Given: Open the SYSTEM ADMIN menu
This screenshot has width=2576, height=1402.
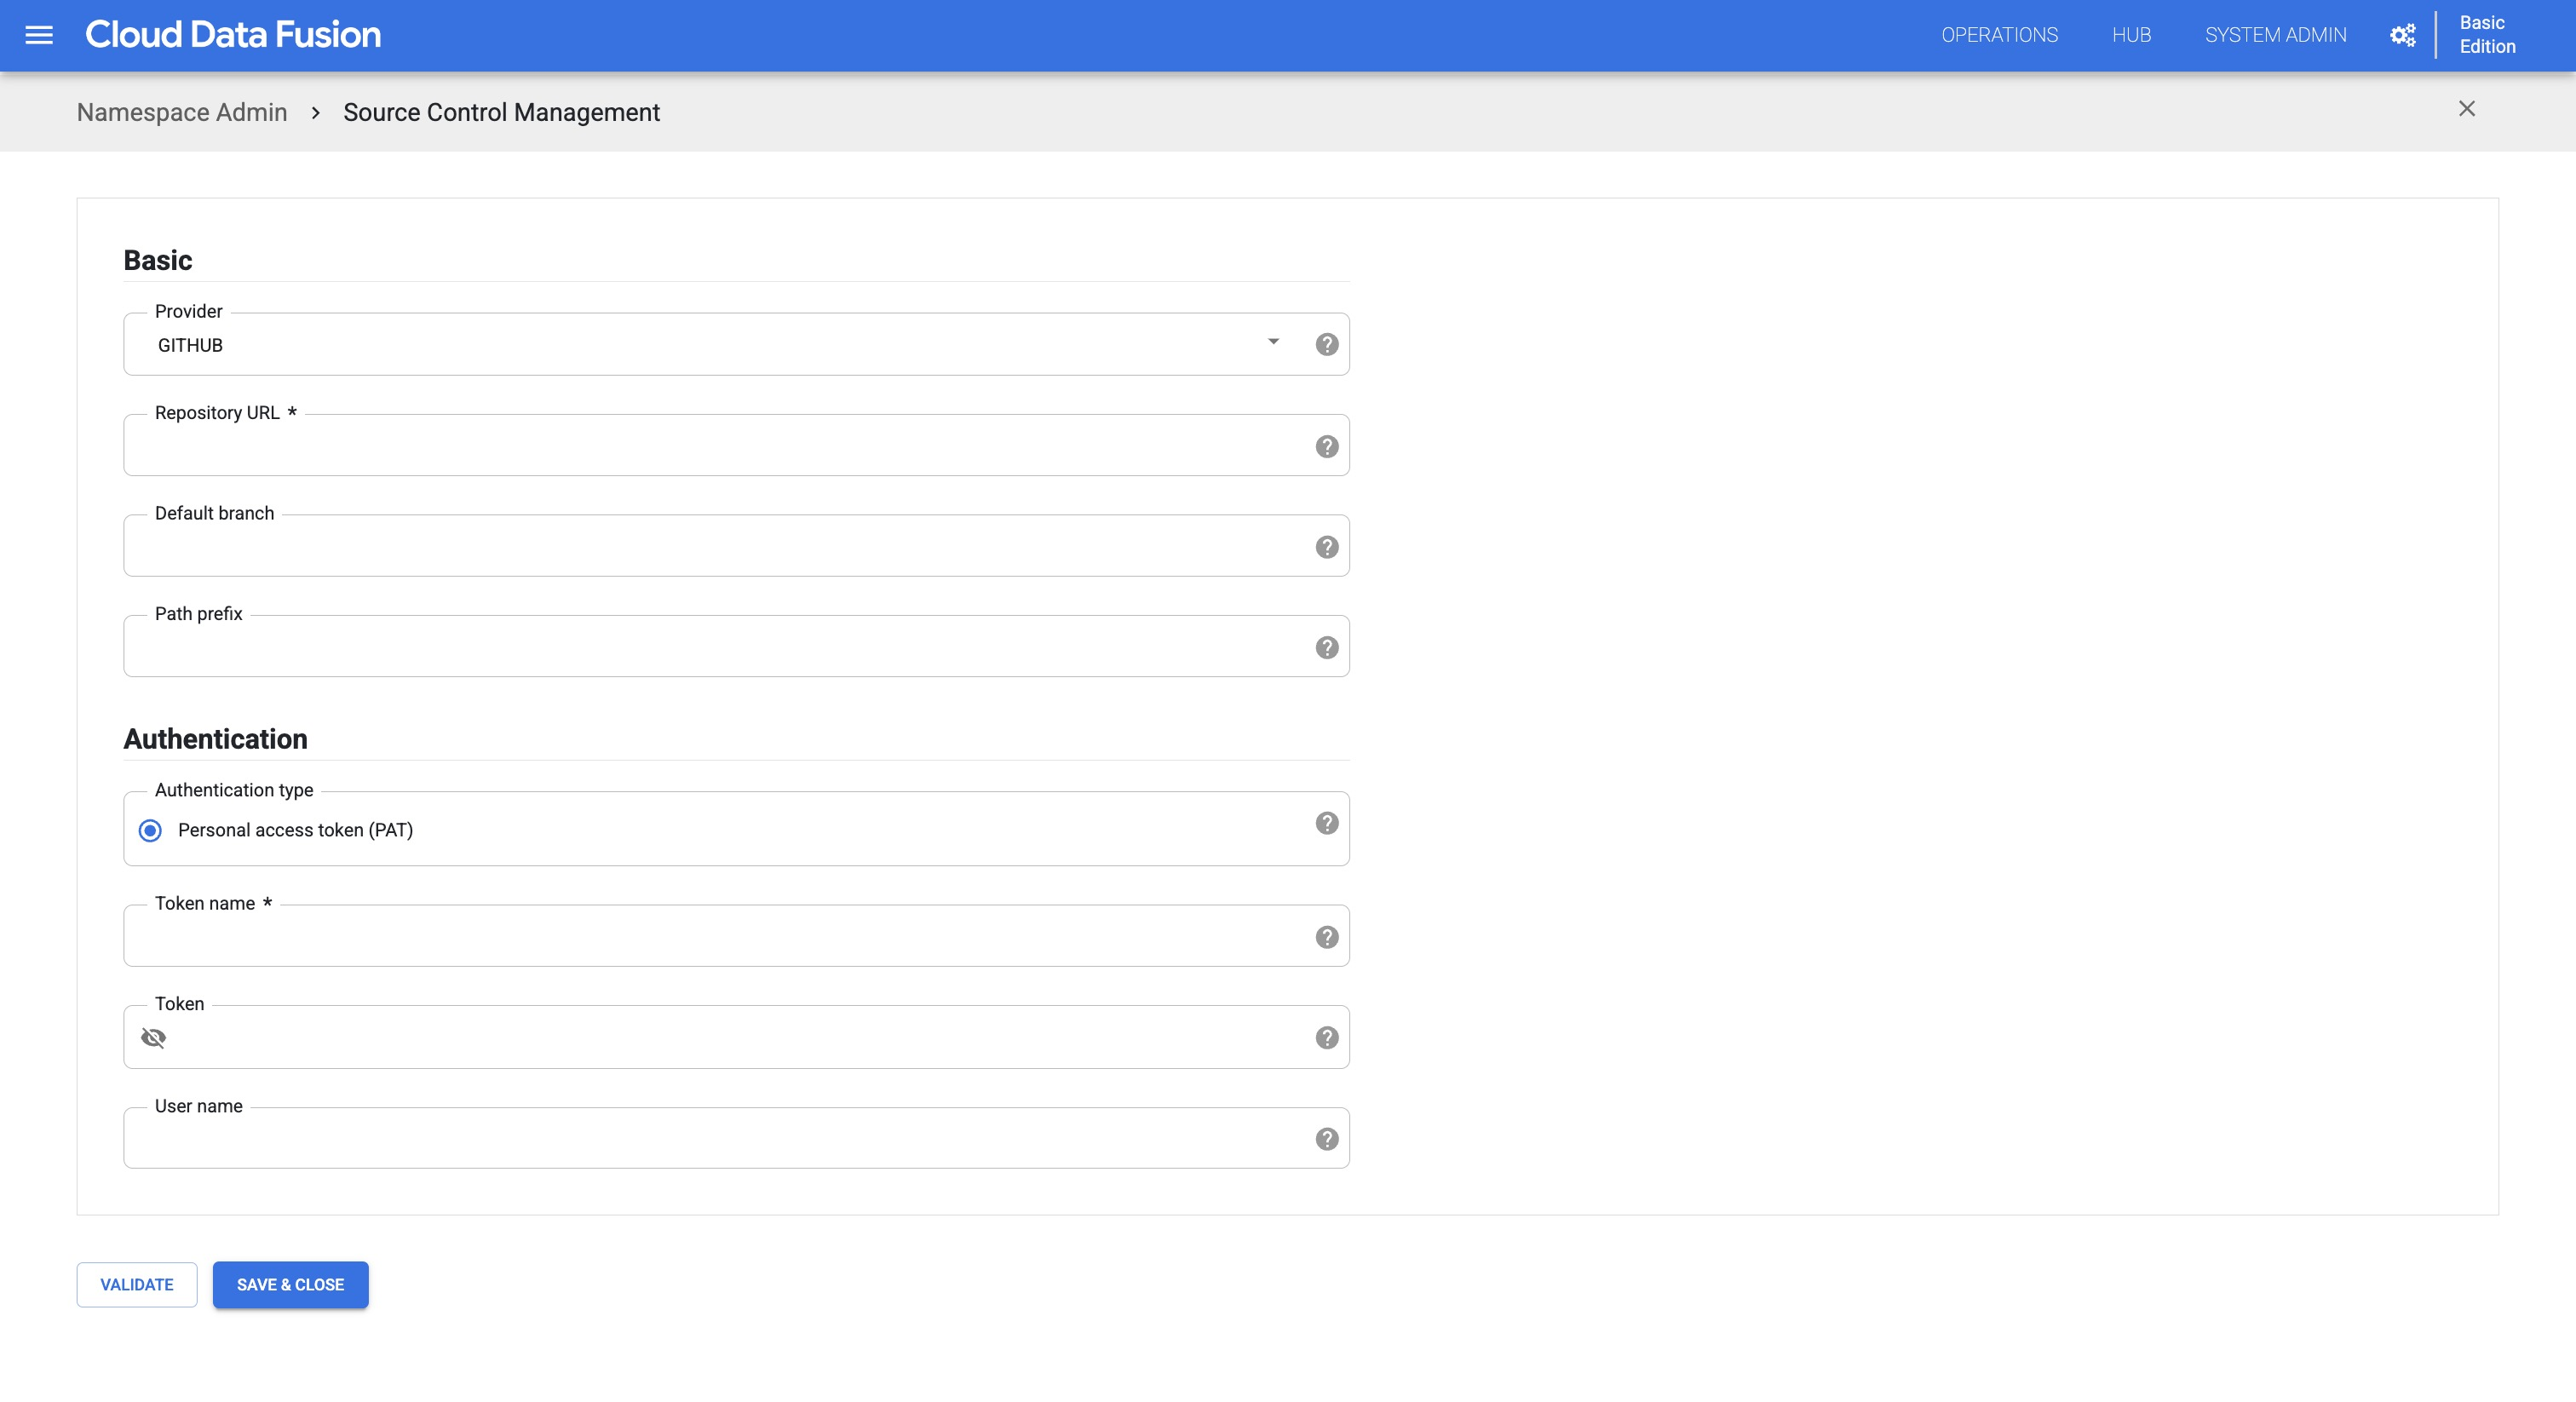Looking at the screenshot, I should pyautogui.click(x=2274, y=35).
